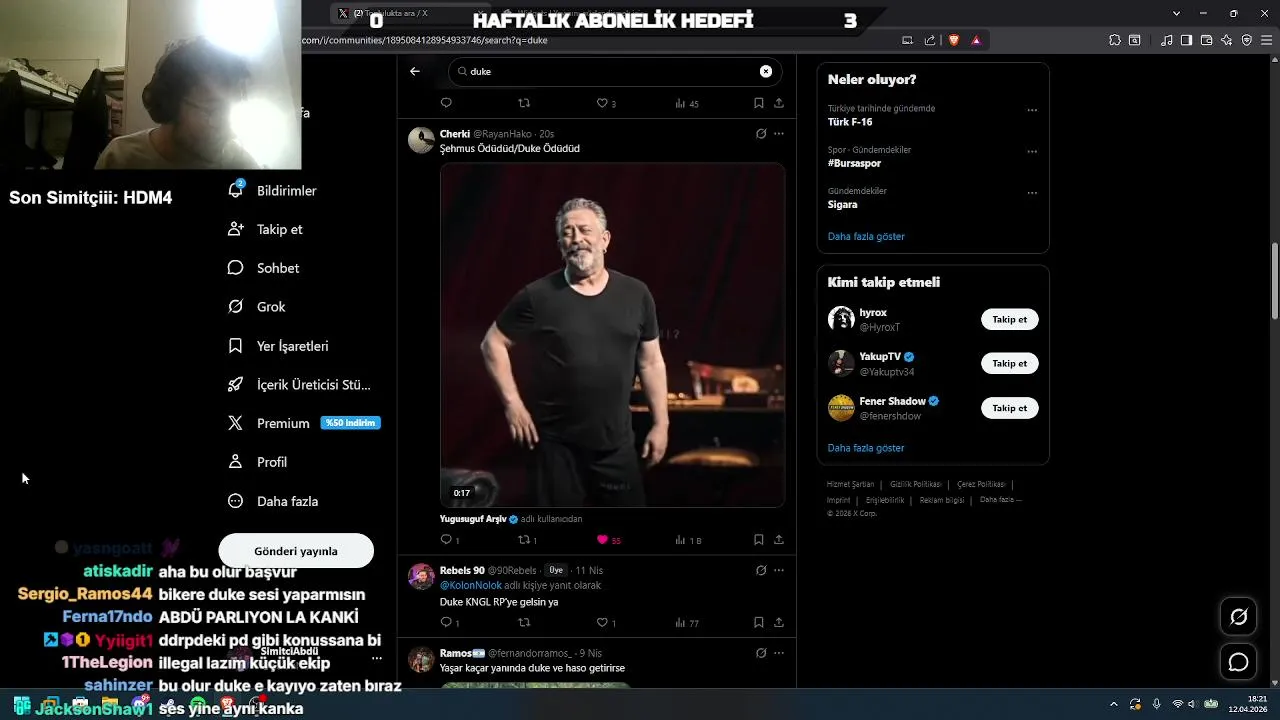Viewport: 1280px width, 720px height.
Task: Expand the Daha fazla sidebar menu
Action: tap(273, 501)
